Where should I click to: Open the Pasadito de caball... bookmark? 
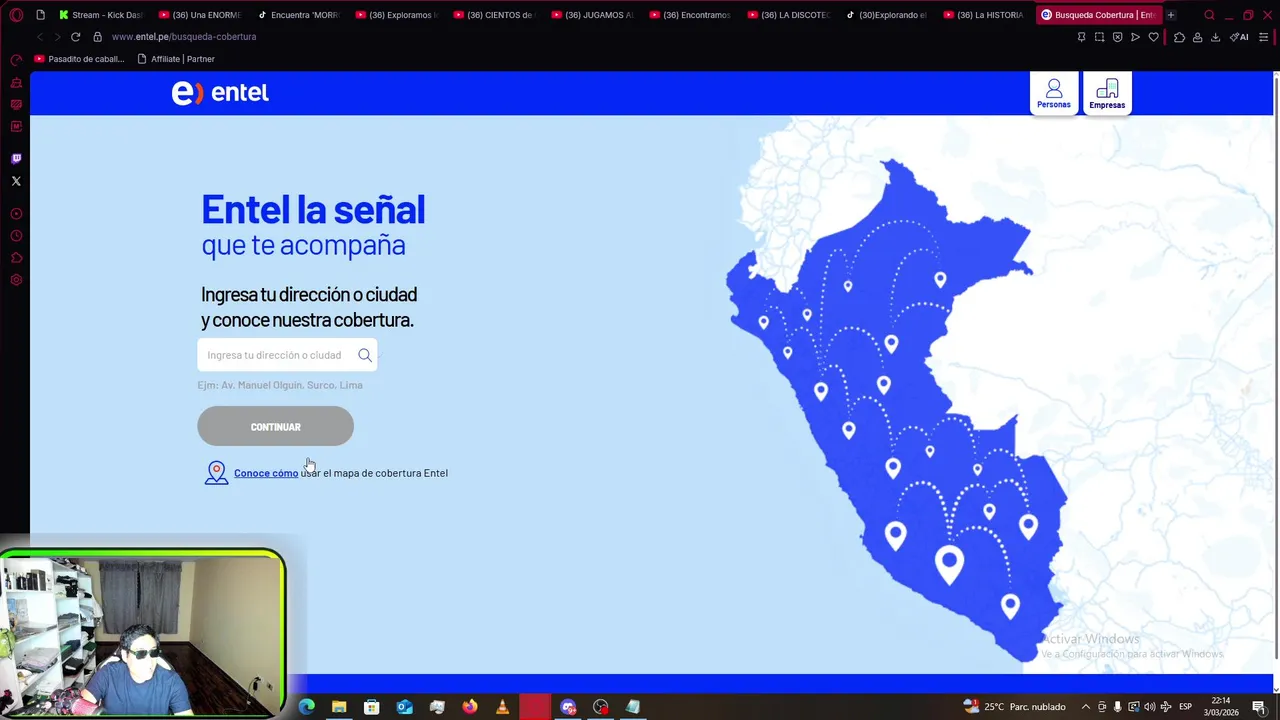click(79, 59)
